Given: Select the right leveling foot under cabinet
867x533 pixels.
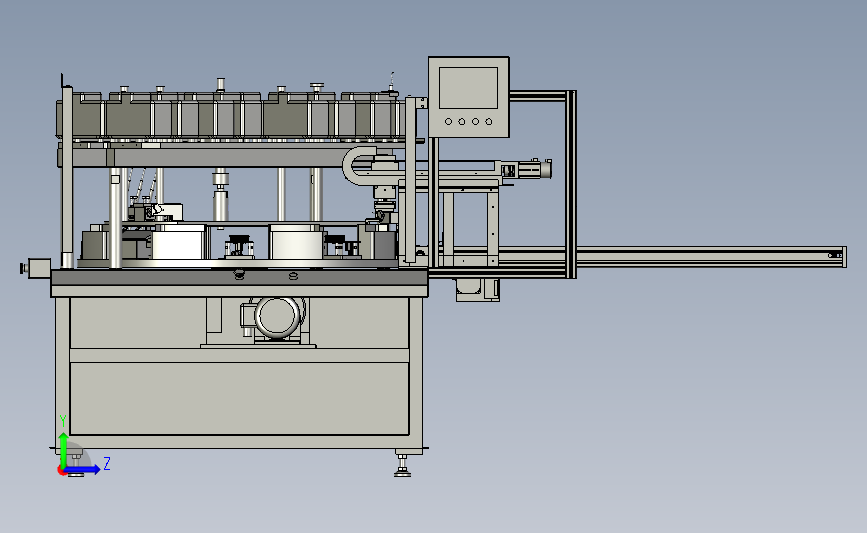Looking at the screenshot, I should click(x=403, y=463).
